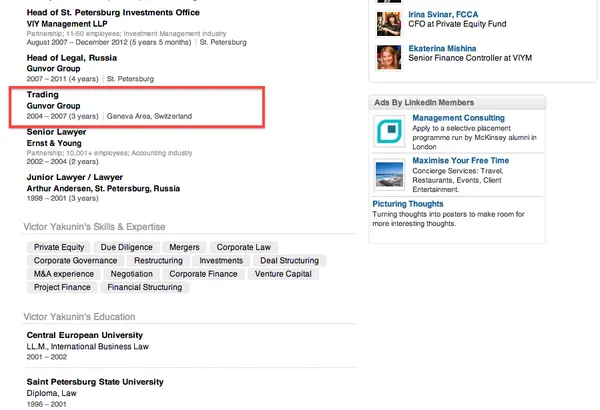Click Victor Yakunin's Education heading
The width and height of the screenshot is (600, 410).
click(x=79, y=317)
